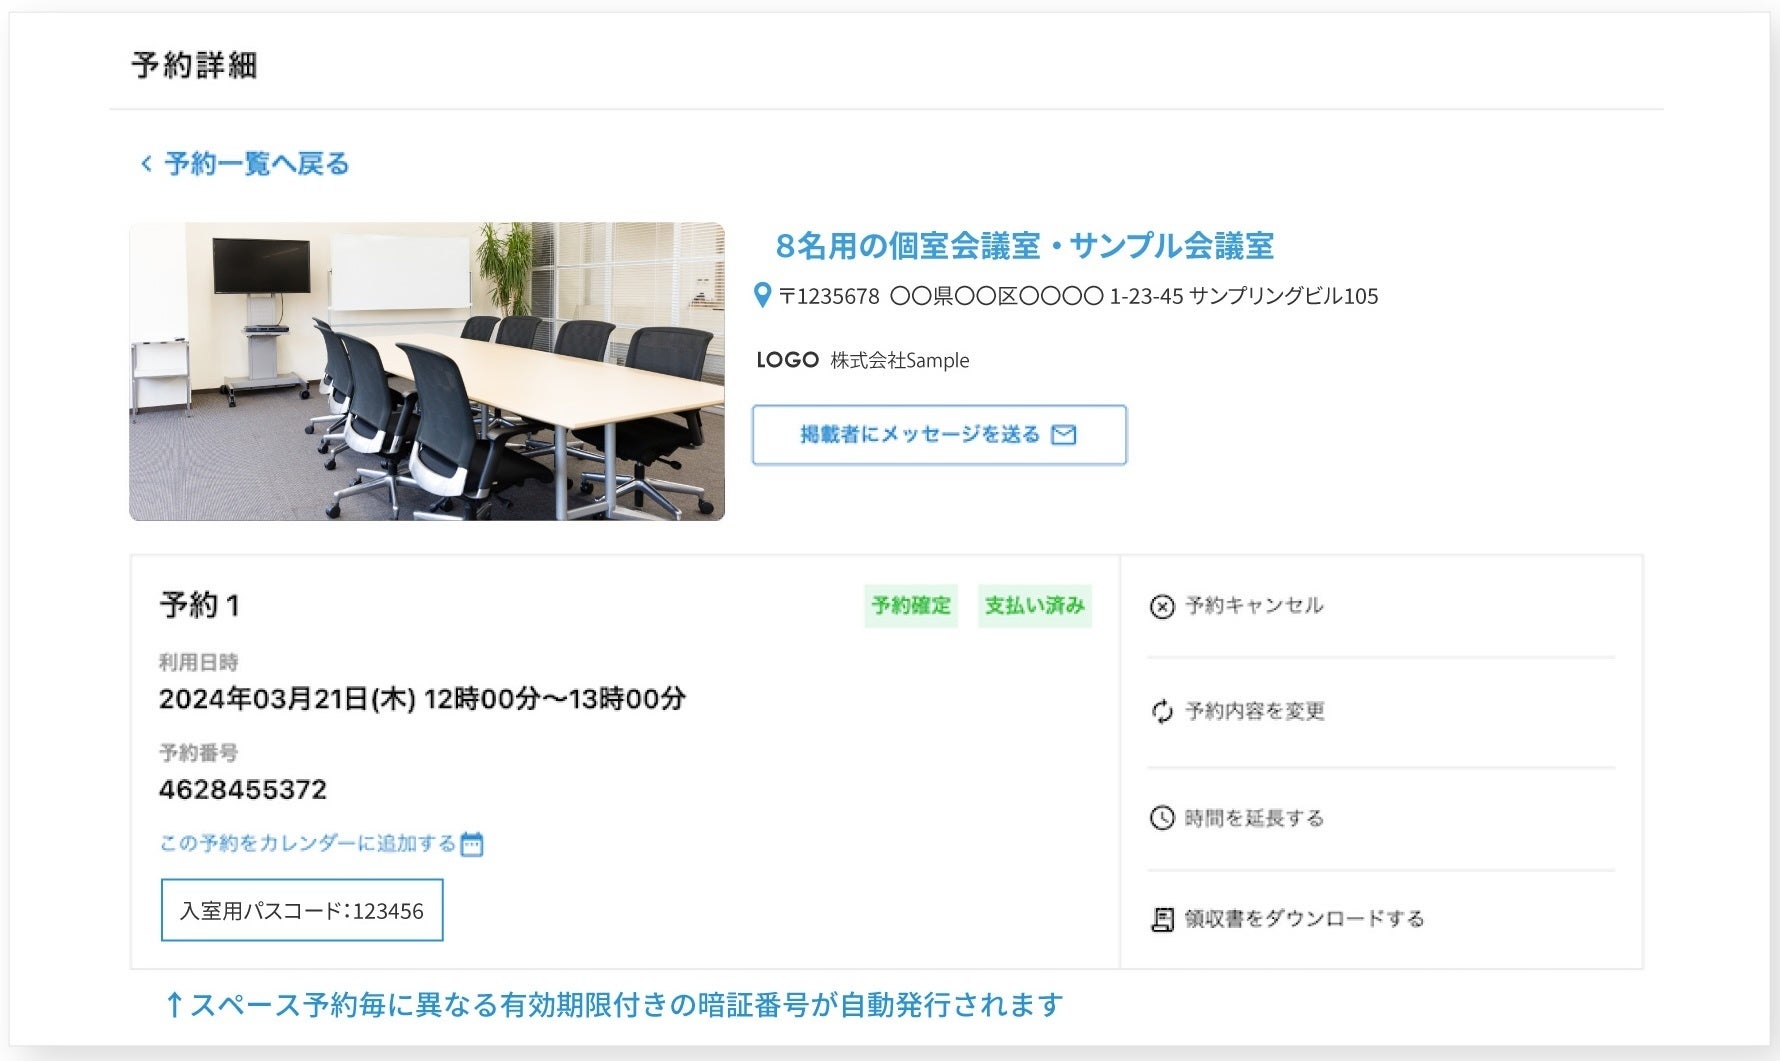Click the 株式会社Sample company name
1780x1061 pixels.
pos(900,360)
